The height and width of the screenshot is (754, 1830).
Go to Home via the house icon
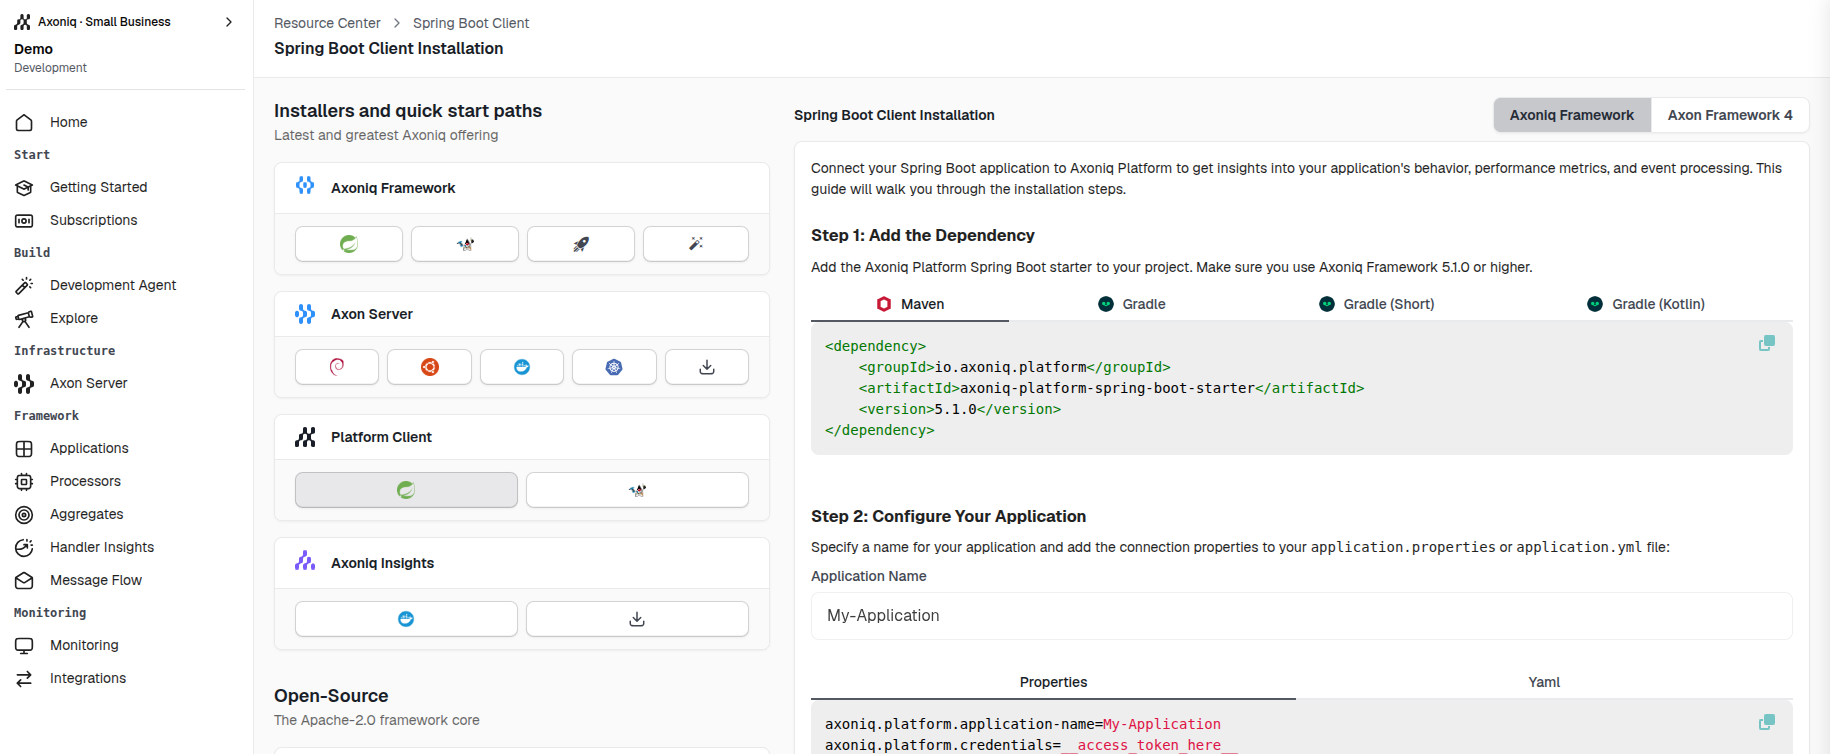[x=24, y=122]
